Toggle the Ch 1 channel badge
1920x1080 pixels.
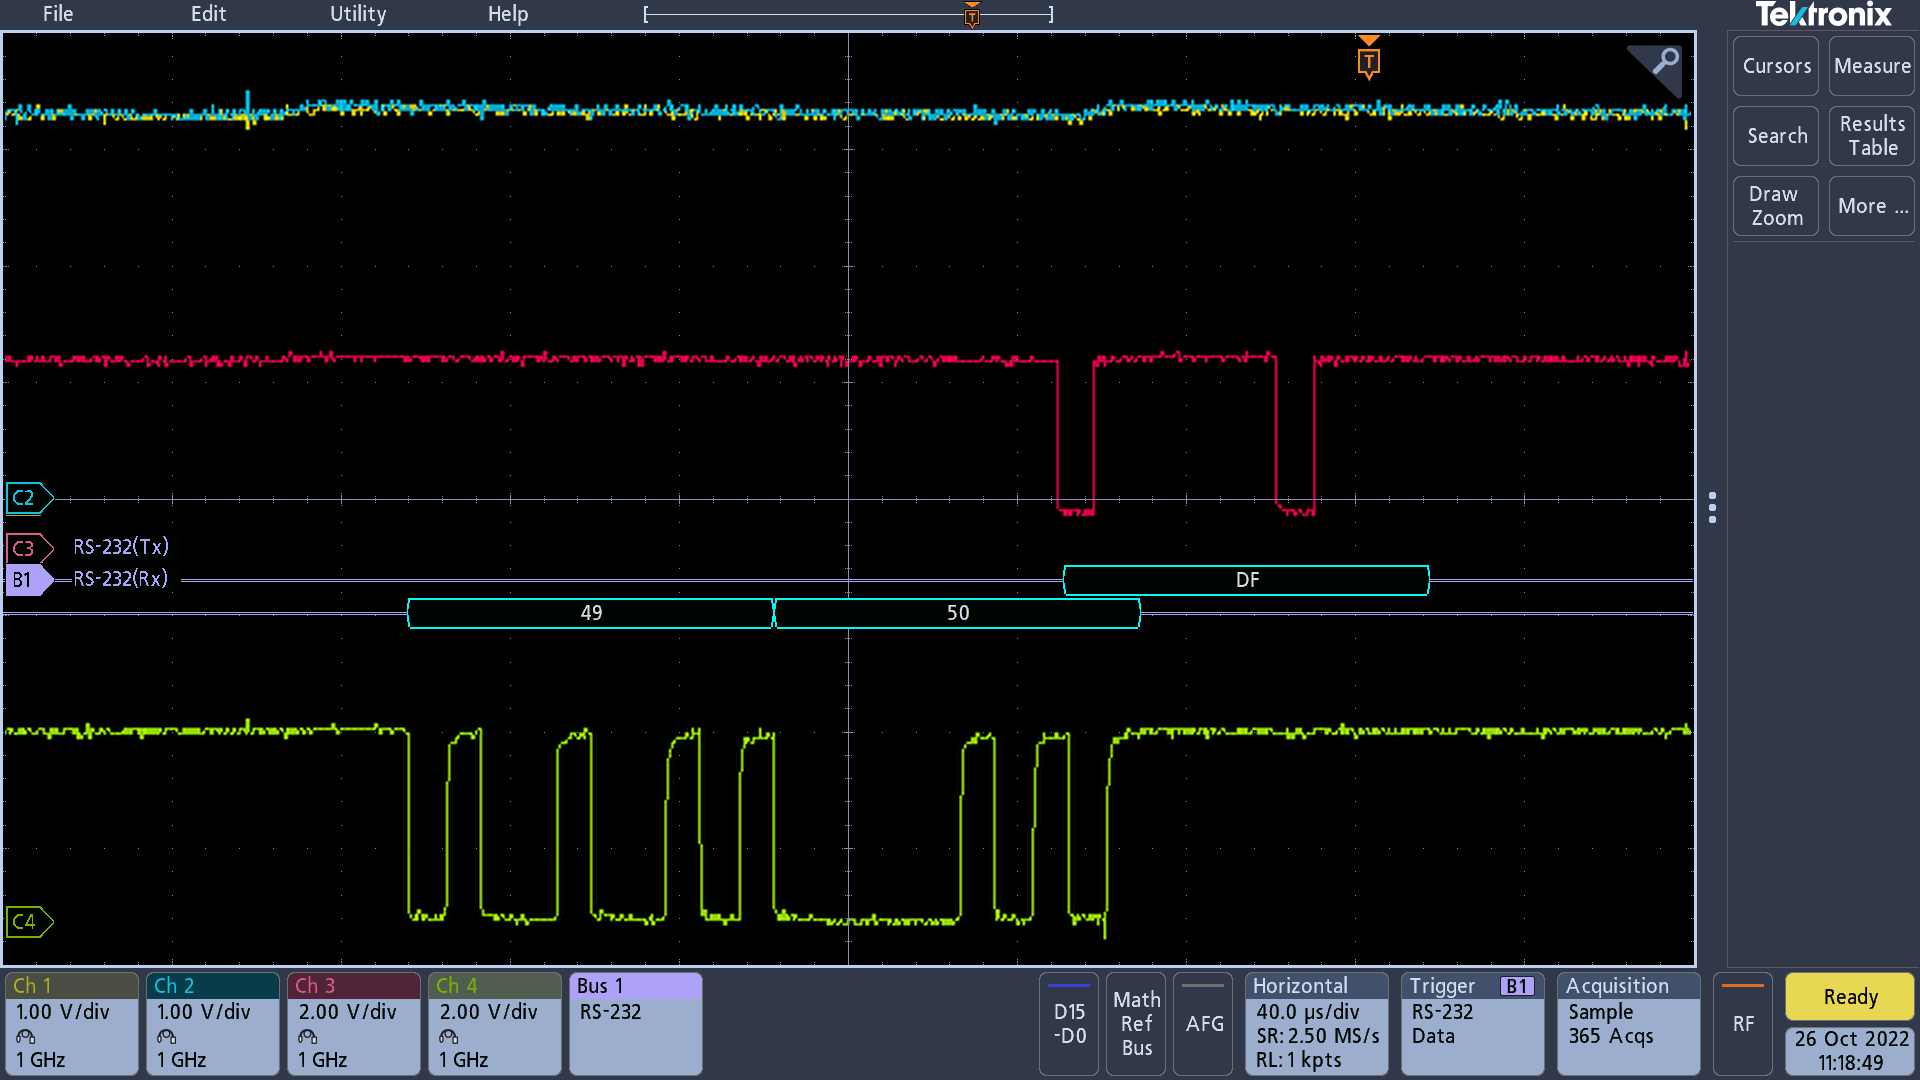pyautogui.click(x=71, y=1023)
